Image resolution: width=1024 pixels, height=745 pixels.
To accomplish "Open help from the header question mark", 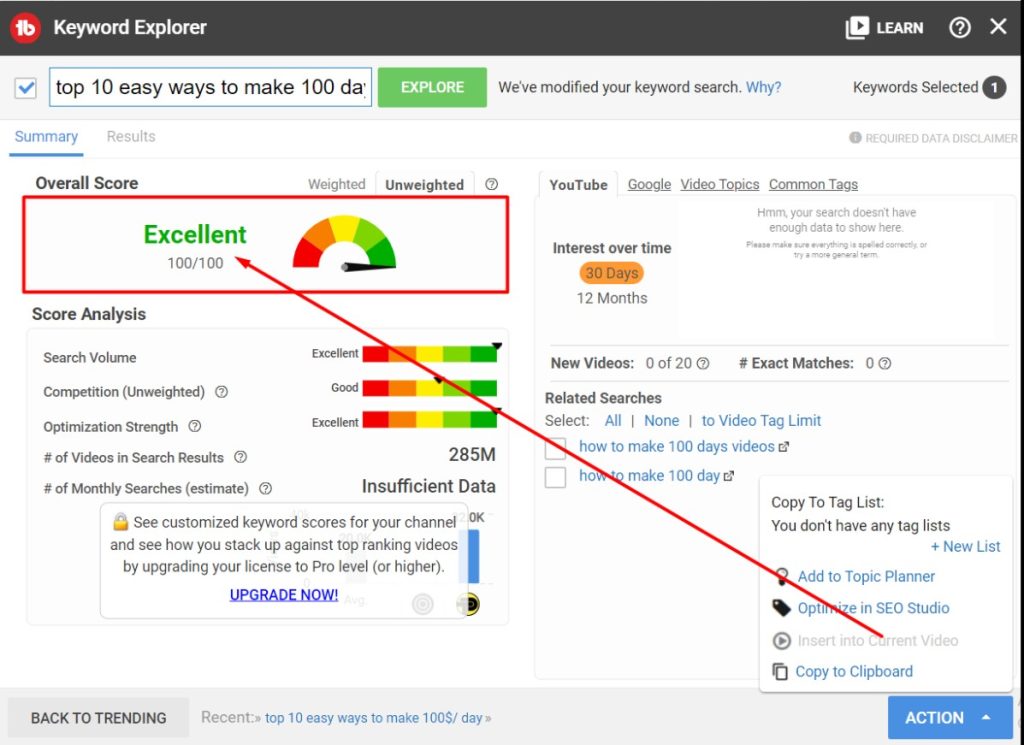I will pos(959,27).
